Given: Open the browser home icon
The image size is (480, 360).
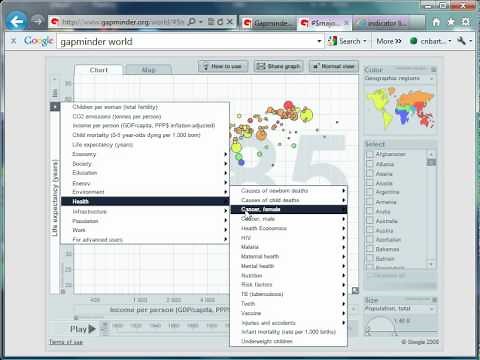Looking at the screenshot, I should 436,22.
